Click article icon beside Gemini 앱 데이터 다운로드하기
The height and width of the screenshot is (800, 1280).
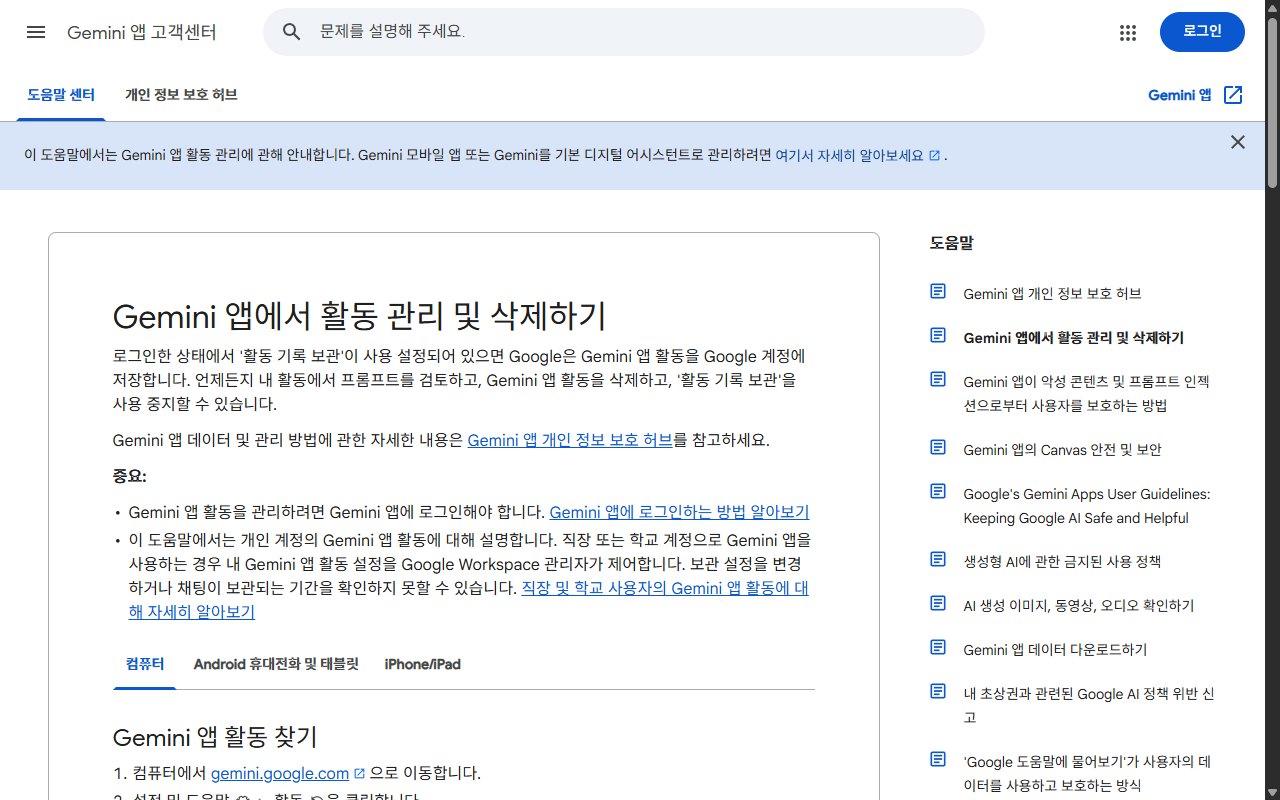(x=938, y=647)
